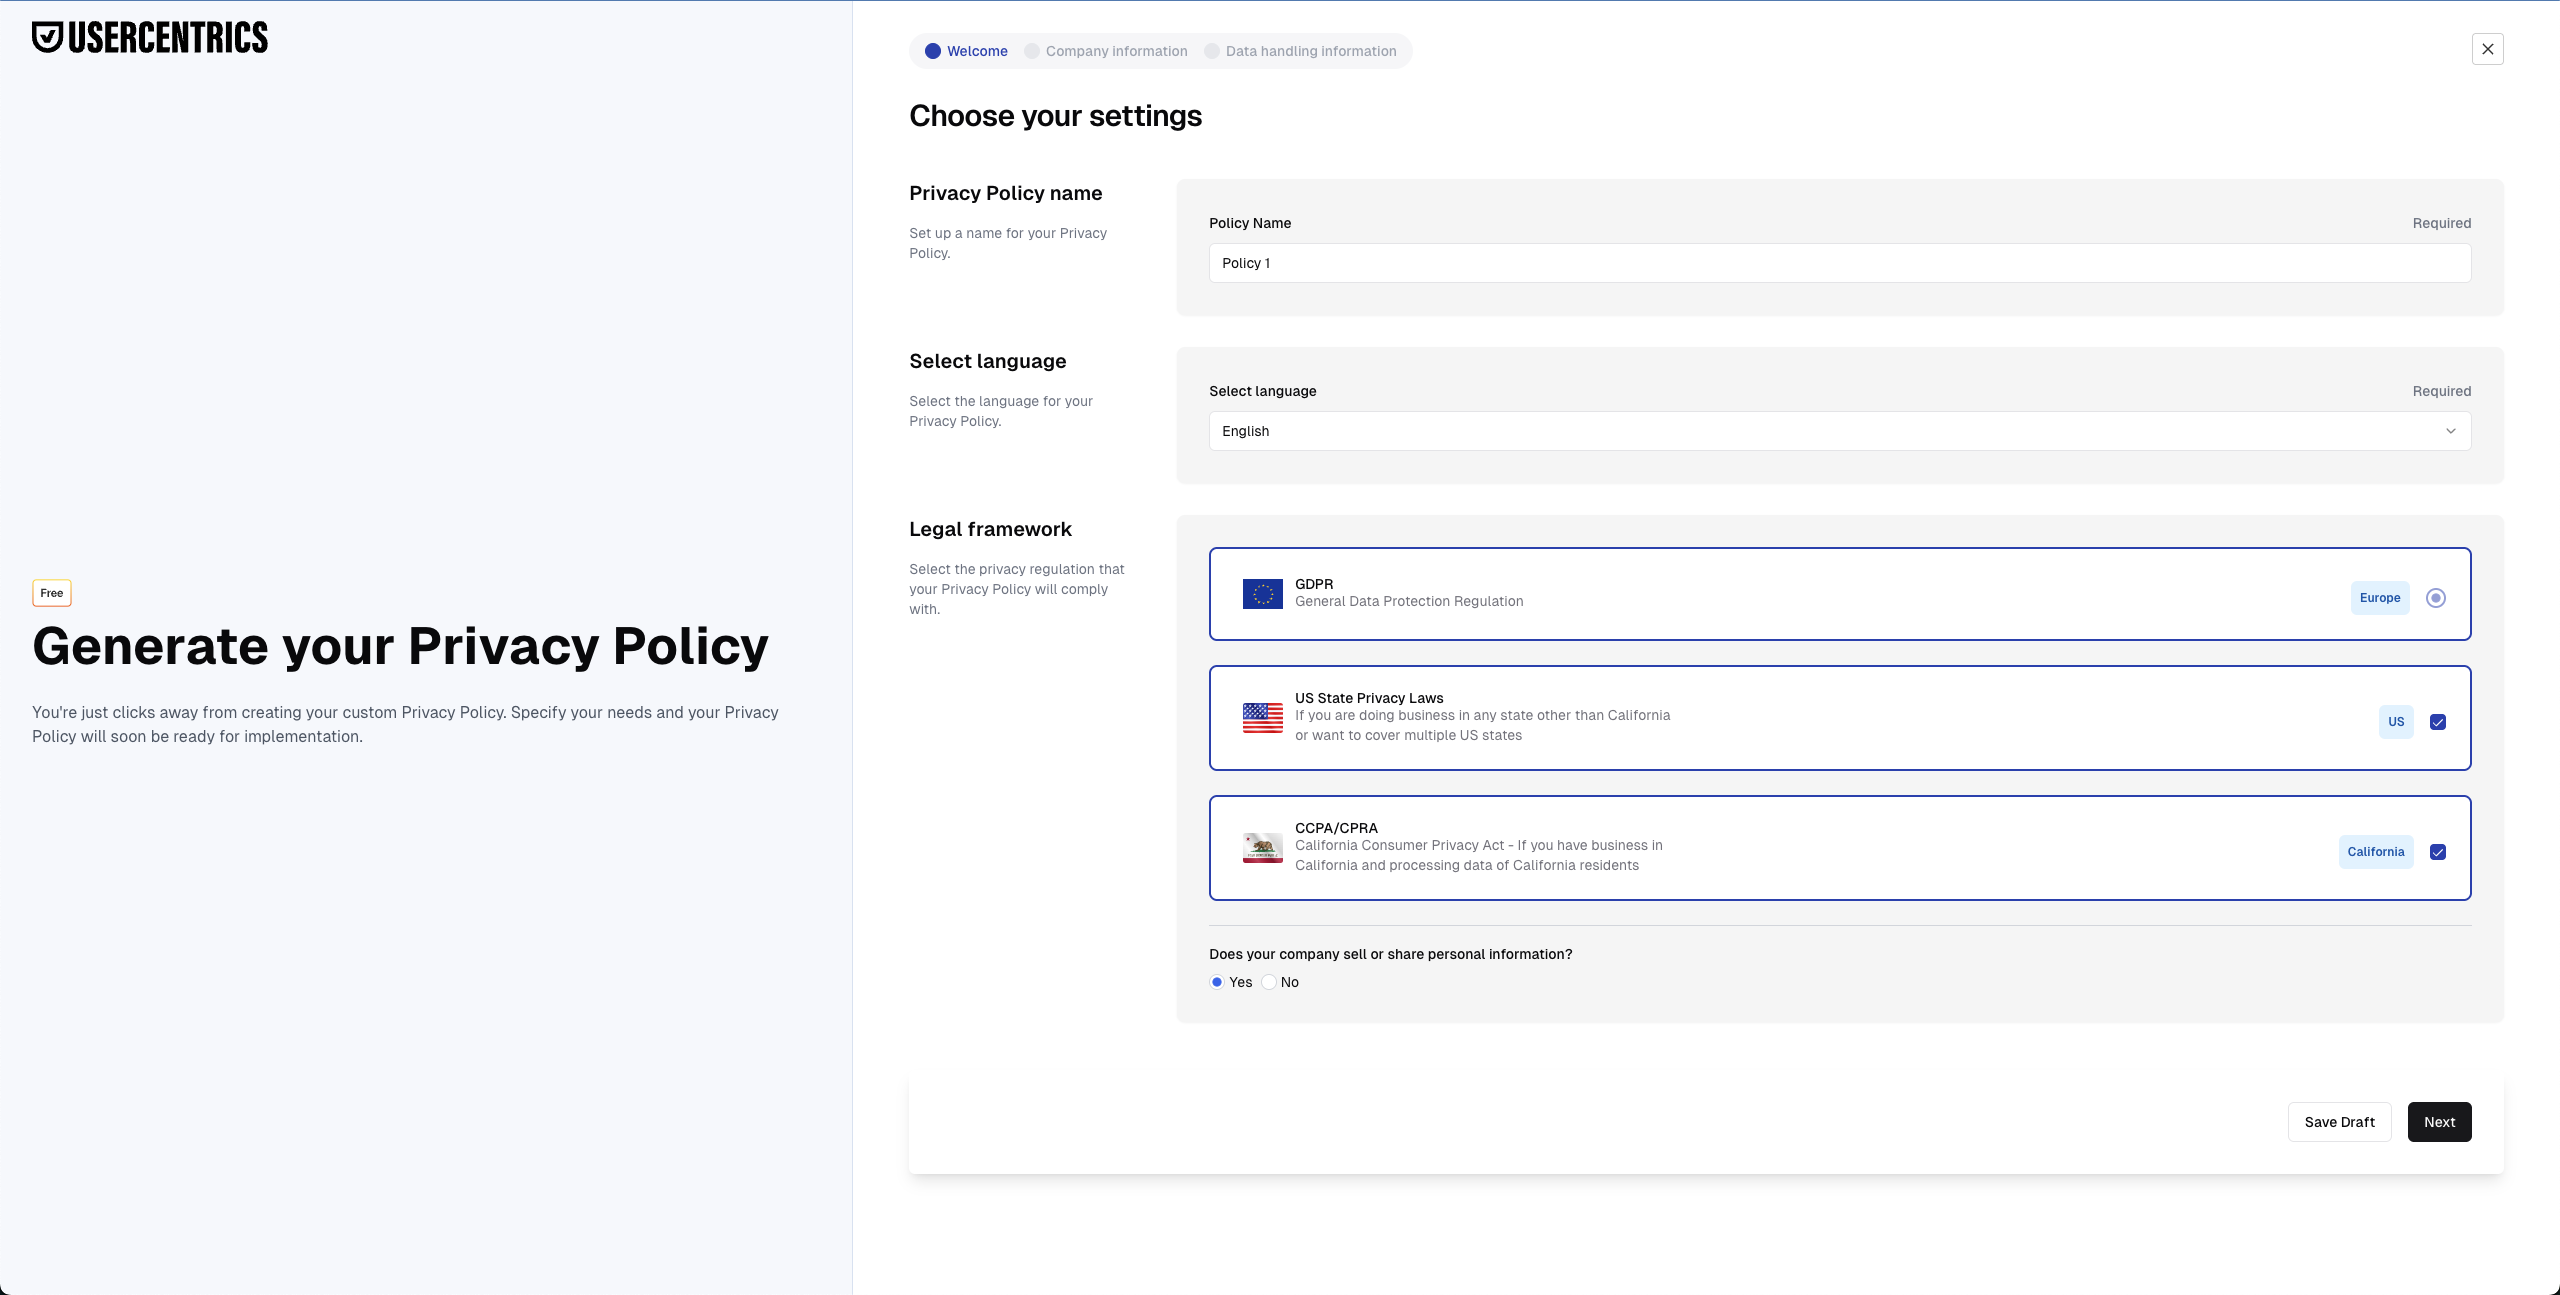
Task: Click the Policy Name input field
Action: click(1840, 263)
